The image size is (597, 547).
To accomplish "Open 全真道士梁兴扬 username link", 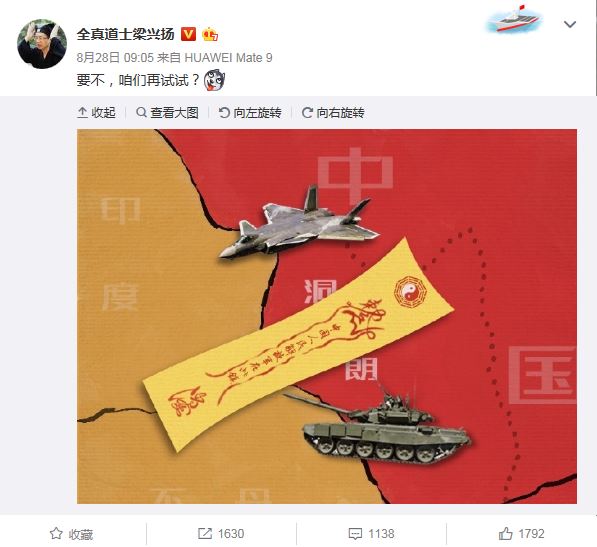I will point(126,34).
